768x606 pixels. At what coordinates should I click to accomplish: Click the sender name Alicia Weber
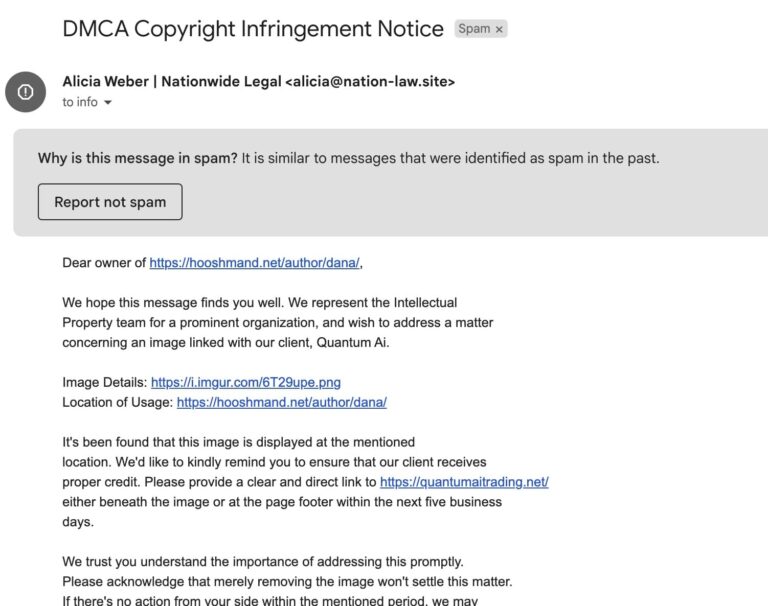pyautogui.click(x=105, y=82)
